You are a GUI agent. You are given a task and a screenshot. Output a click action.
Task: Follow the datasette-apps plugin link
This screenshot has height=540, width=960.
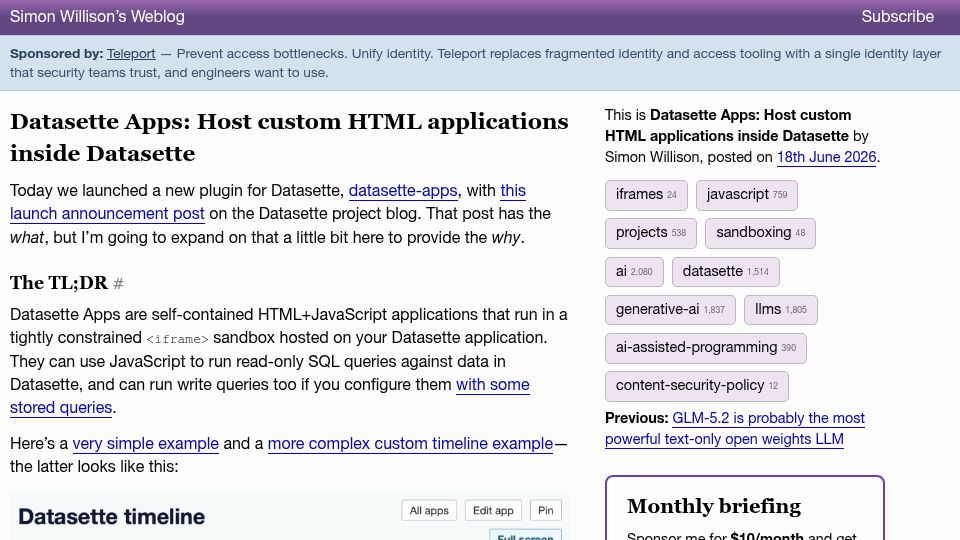[403, 190]
